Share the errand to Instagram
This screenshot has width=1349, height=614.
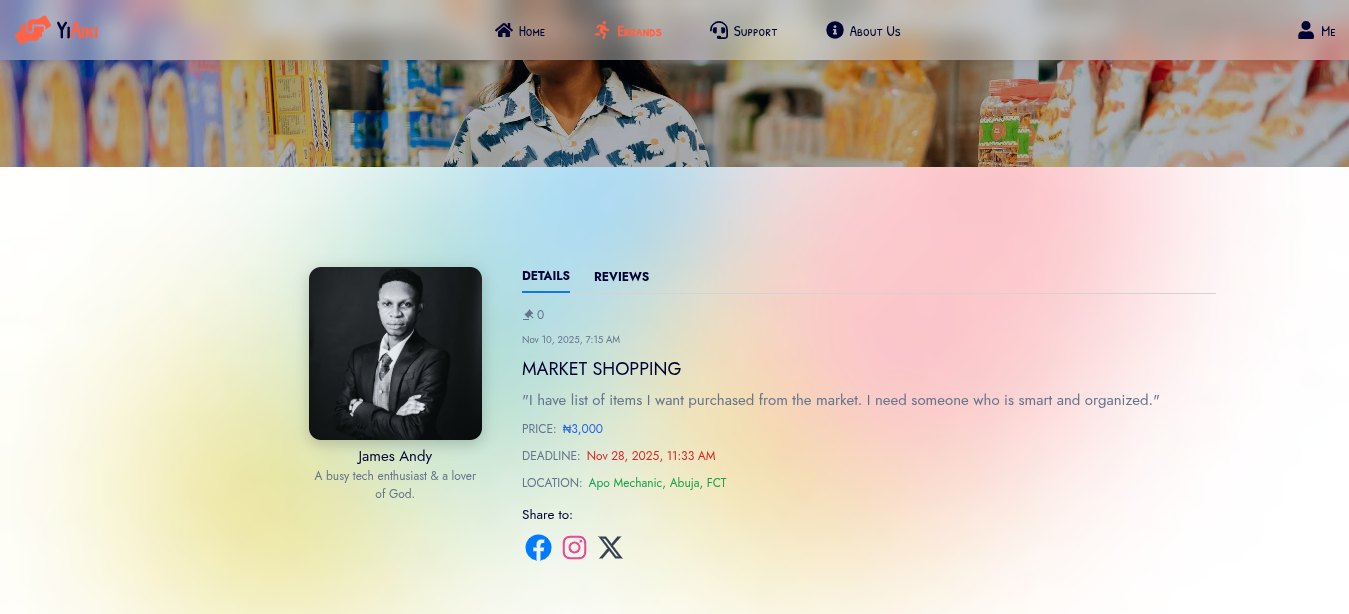(574, 548)
